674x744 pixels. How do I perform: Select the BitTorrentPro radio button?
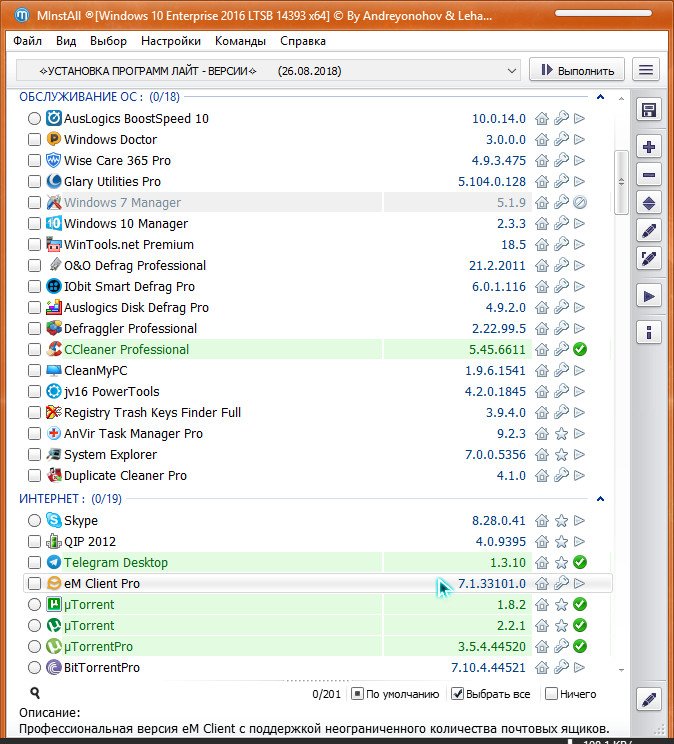[34, 668]
